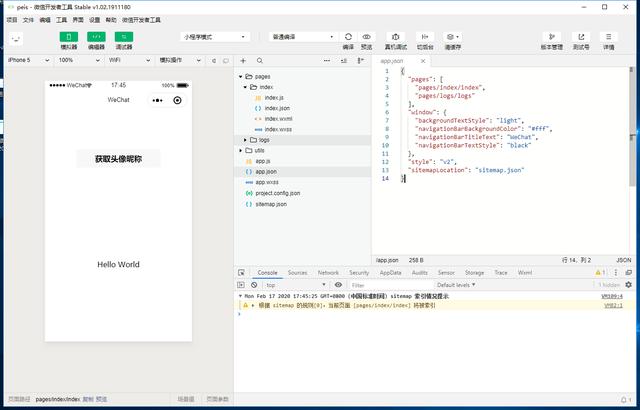Viewport: 640px width, 410px height.
Task: Expand the logs folder
Action: 245,140
